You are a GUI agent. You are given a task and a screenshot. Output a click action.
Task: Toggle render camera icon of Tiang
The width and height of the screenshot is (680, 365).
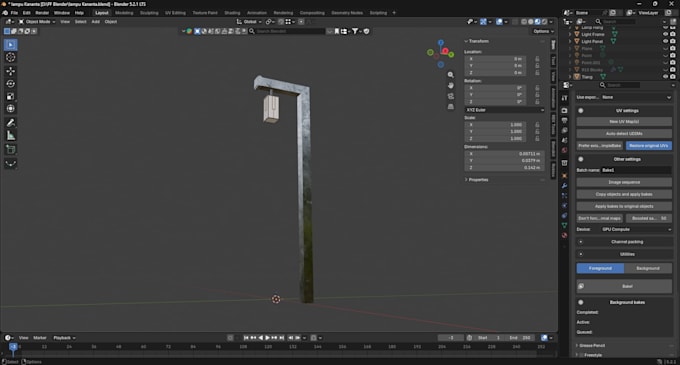click(x=673, y=77)
